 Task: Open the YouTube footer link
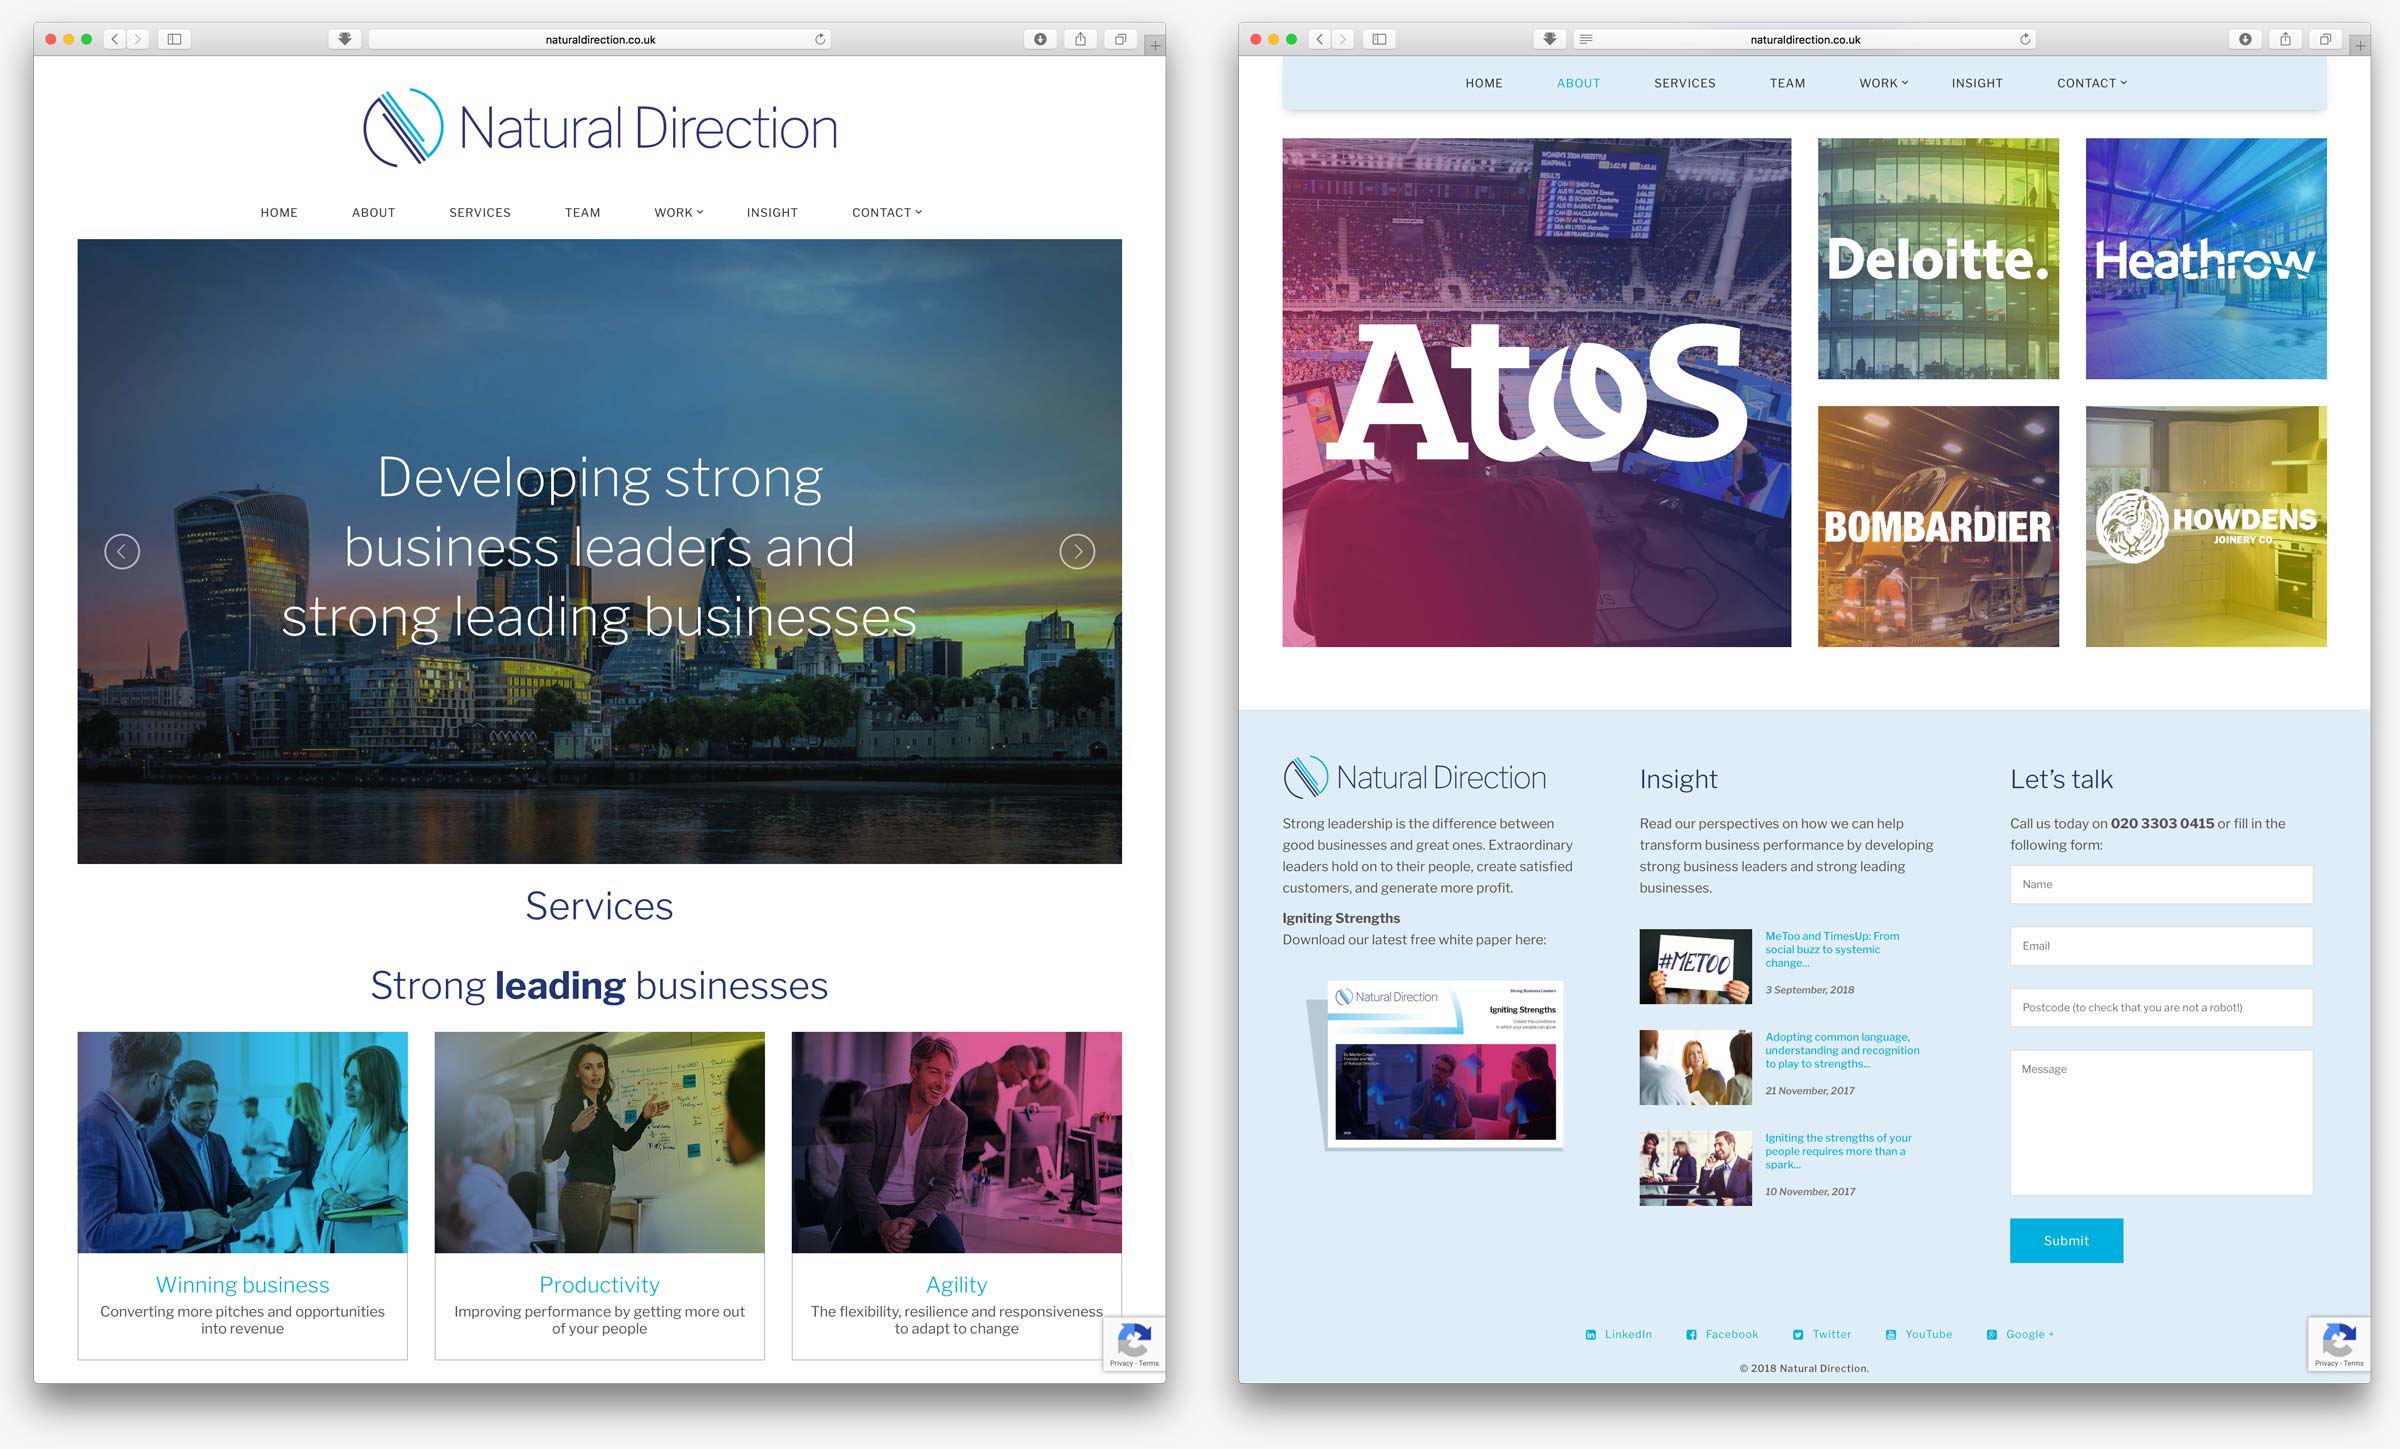1919,1334
